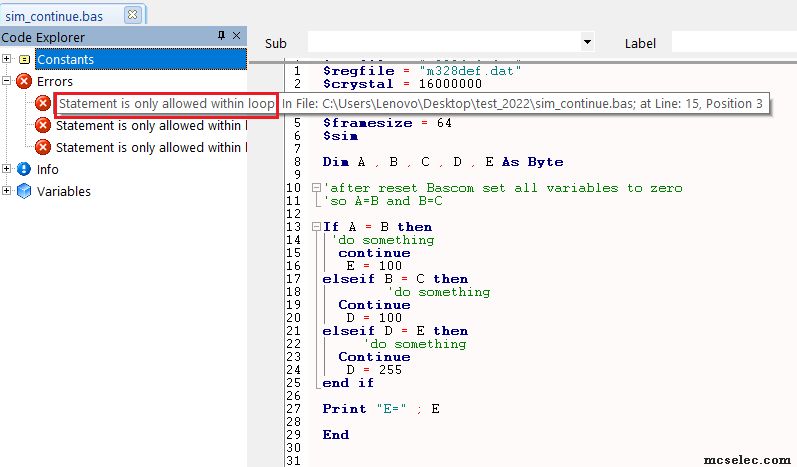797x467 pixels.
Task: Click first error's red X icon
Action: [x=43, y=103]
